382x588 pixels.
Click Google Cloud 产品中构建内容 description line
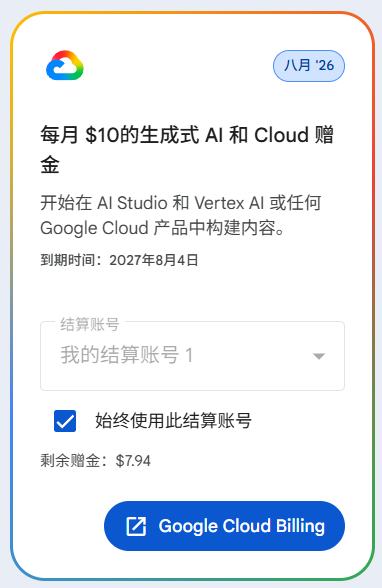(x=162, y=228)
